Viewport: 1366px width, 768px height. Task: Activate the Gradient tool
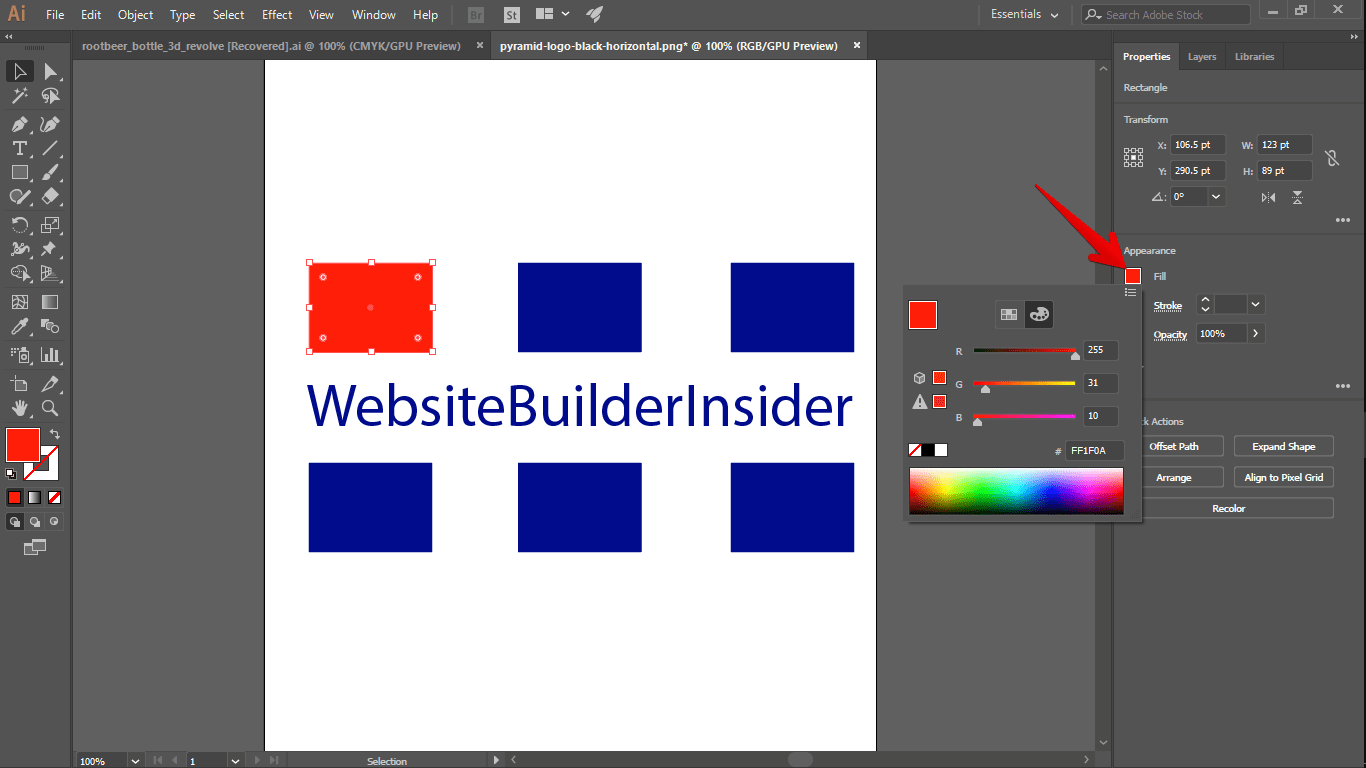(50, 302)
